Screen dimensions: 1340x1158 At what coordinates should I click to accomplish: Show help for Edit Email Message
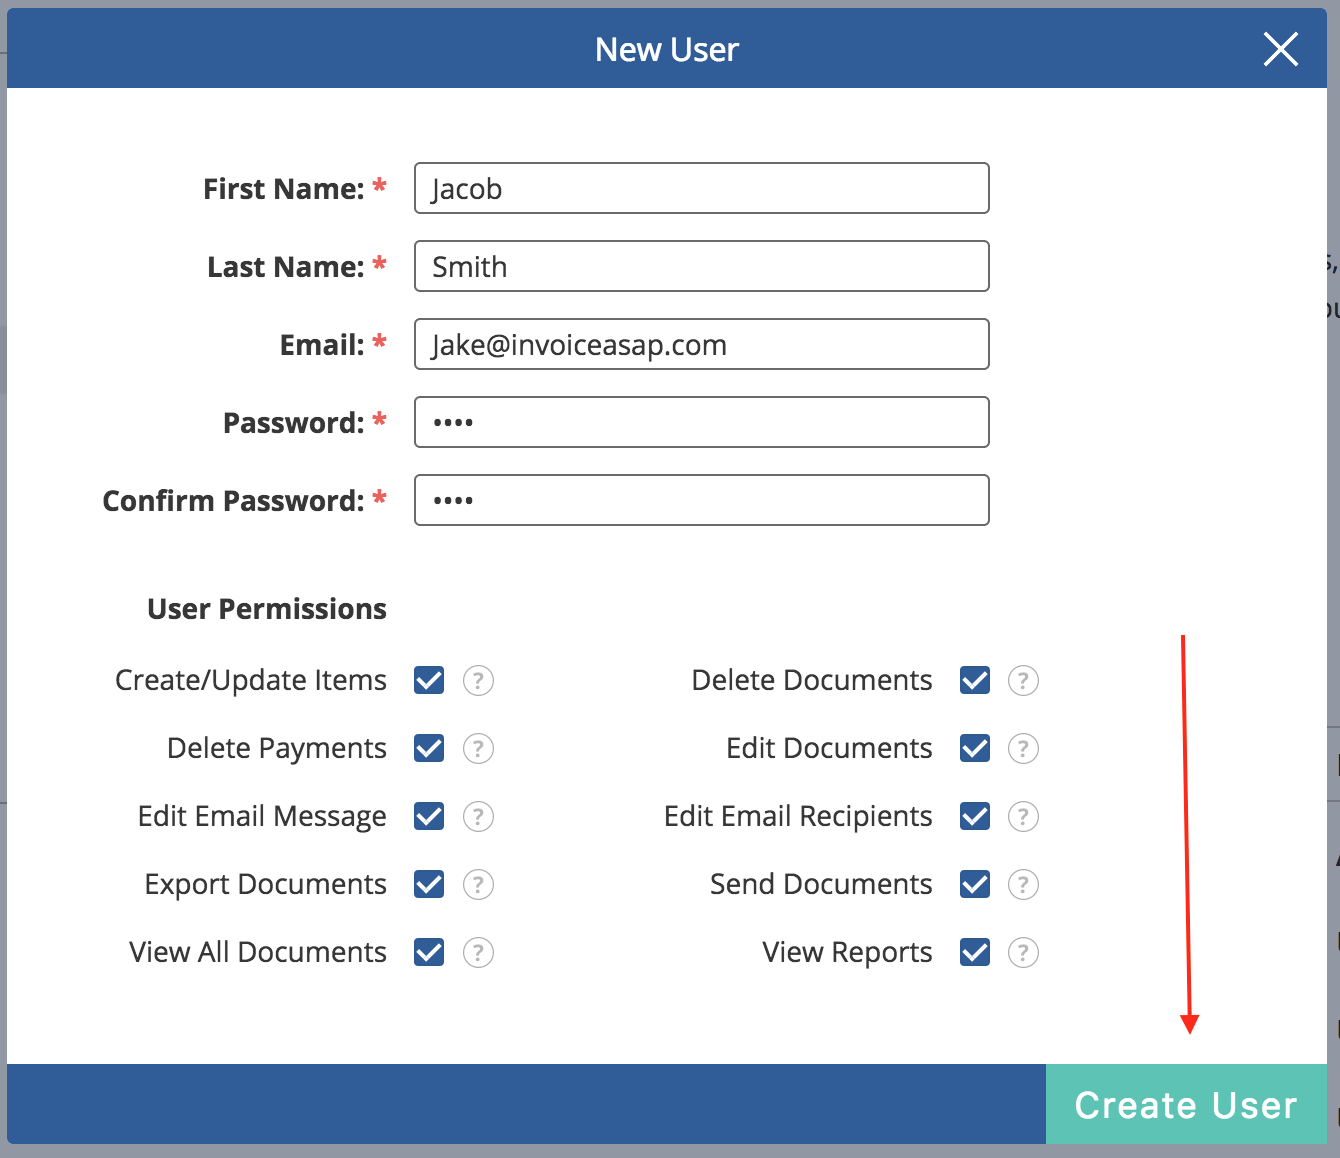point(478,817)
